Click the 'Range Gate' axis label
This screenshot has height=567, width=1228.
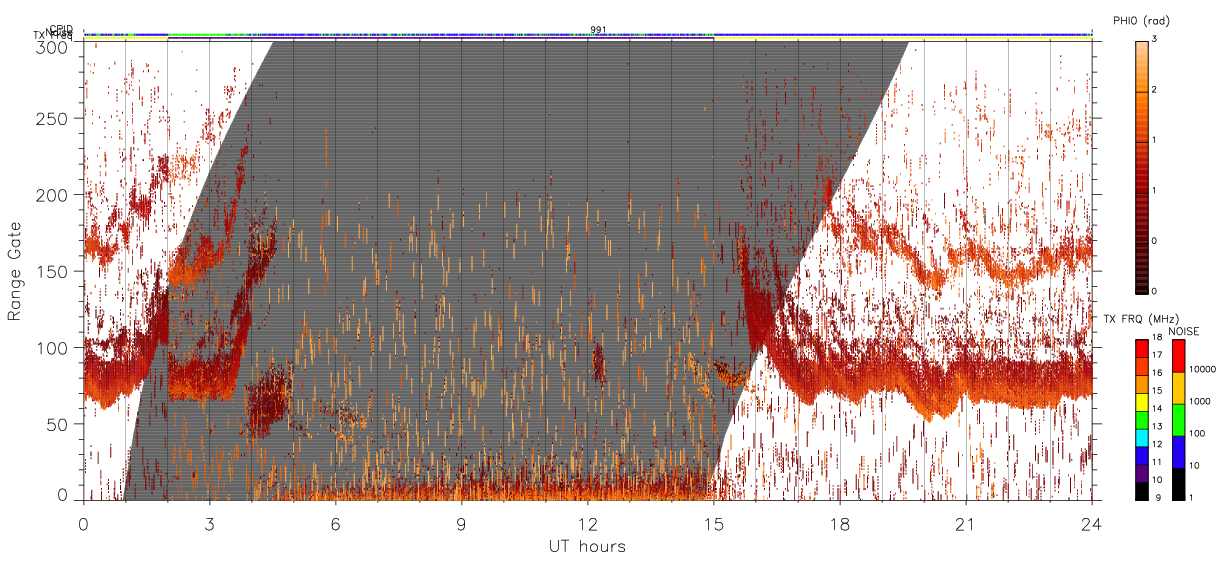(x=15, y=271)
